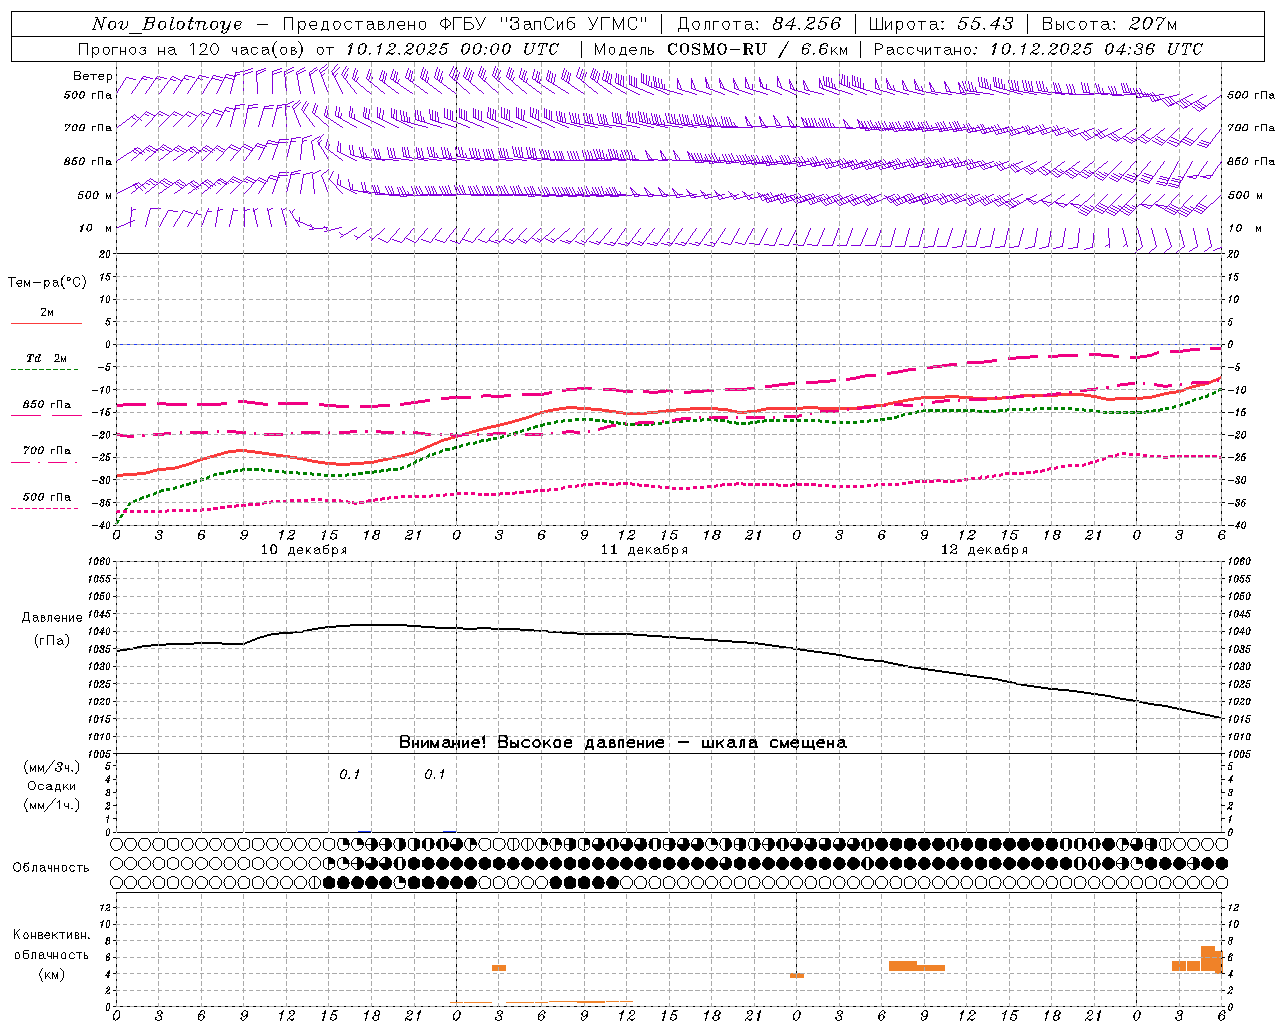Click the 11 декабря date label
Screen dimensions: 1280x1024
click(x=644, y=550)
